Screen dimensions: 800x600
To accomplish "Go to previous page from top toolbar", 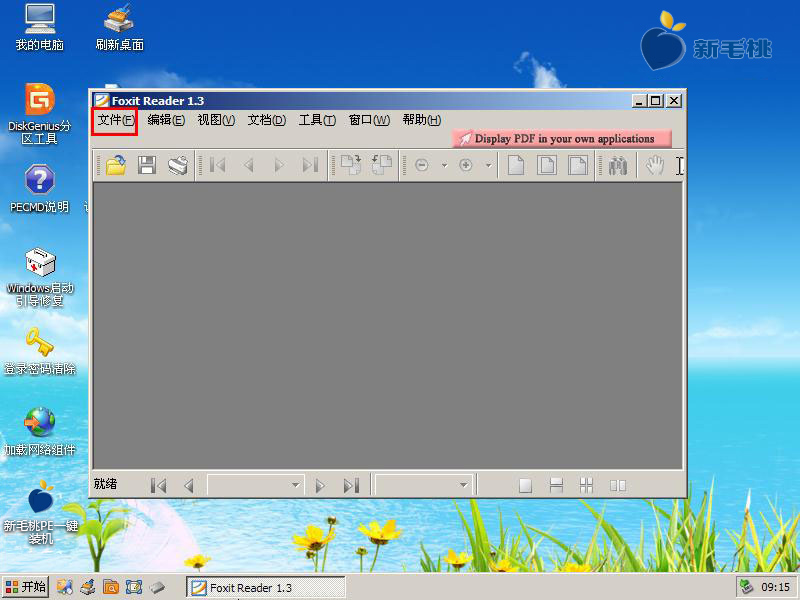I will 248,165.
